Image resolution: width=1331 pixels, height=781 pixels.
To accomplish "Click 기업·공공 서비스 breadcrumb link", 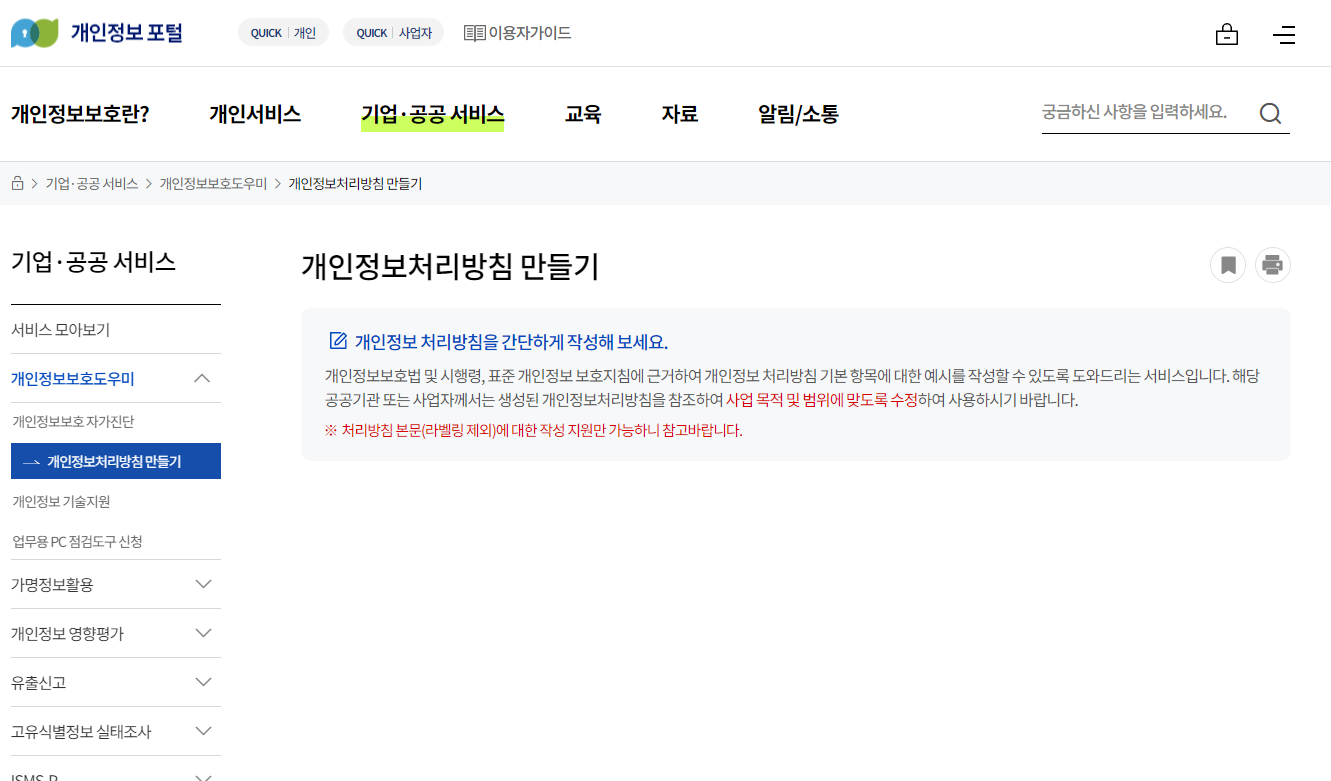I will pyautogui.click(x=92, y=184).
